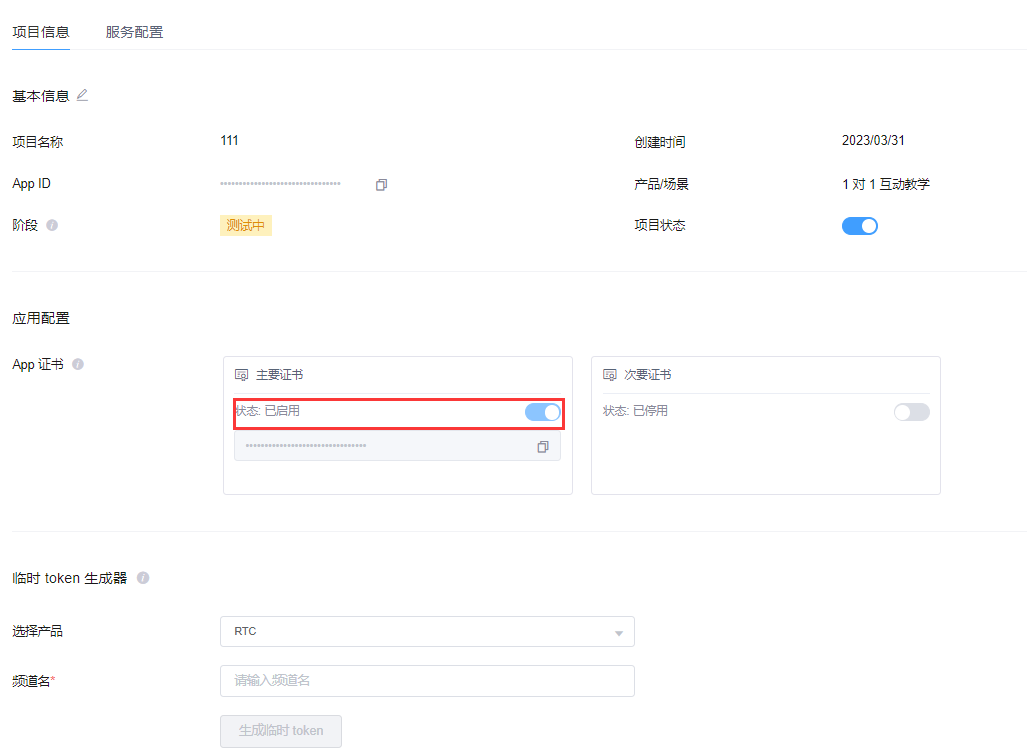The image size is (1027, 754).
Task: Click the 次要证书 certificate icon
Action: click(610, 375)
